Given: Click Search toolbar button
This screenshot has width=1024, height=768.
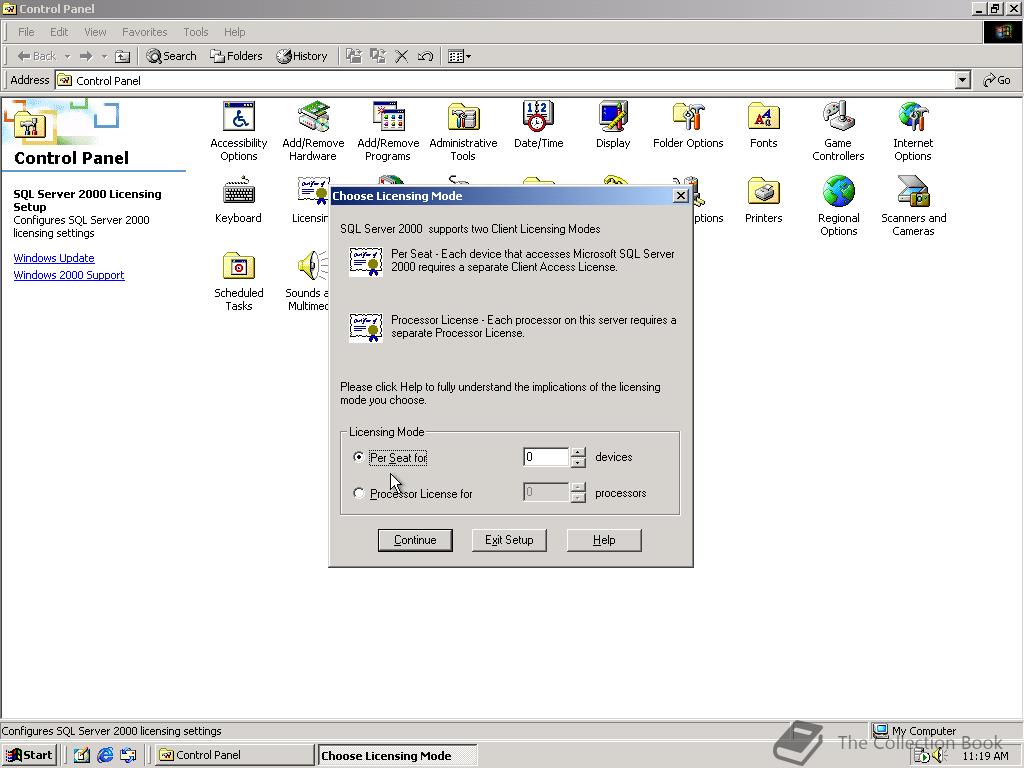Looking at the screenshot, I should pos(171,56).
